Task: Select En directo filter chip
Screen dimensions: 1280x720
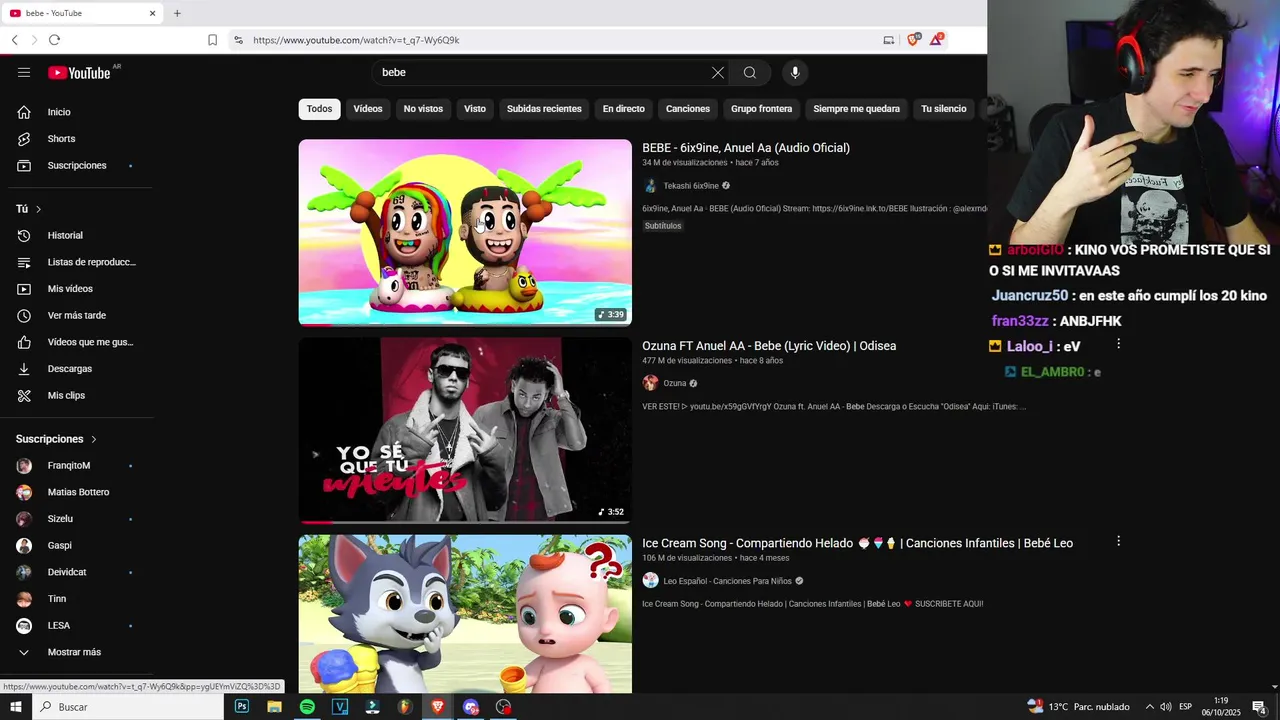Action: pos(624,109)
